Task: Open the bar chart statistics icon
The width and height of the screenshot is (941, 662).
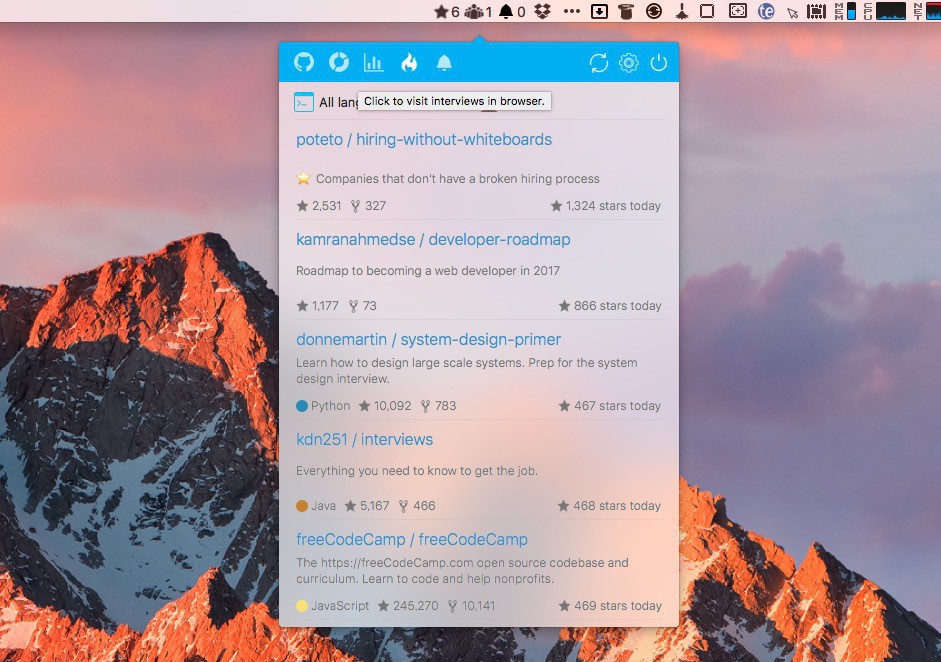Action: pyautogui.click(x=373, y=62)
